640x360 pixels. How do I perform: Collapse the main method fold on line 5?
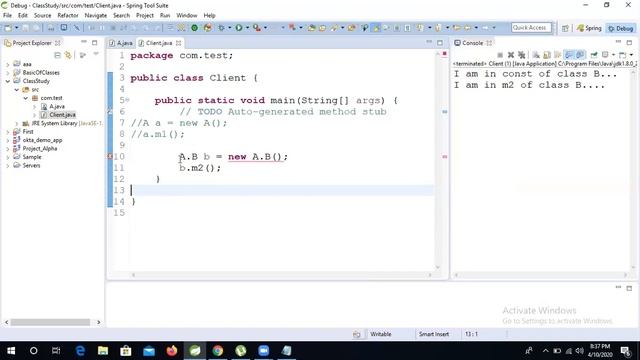tap(127, 100)
